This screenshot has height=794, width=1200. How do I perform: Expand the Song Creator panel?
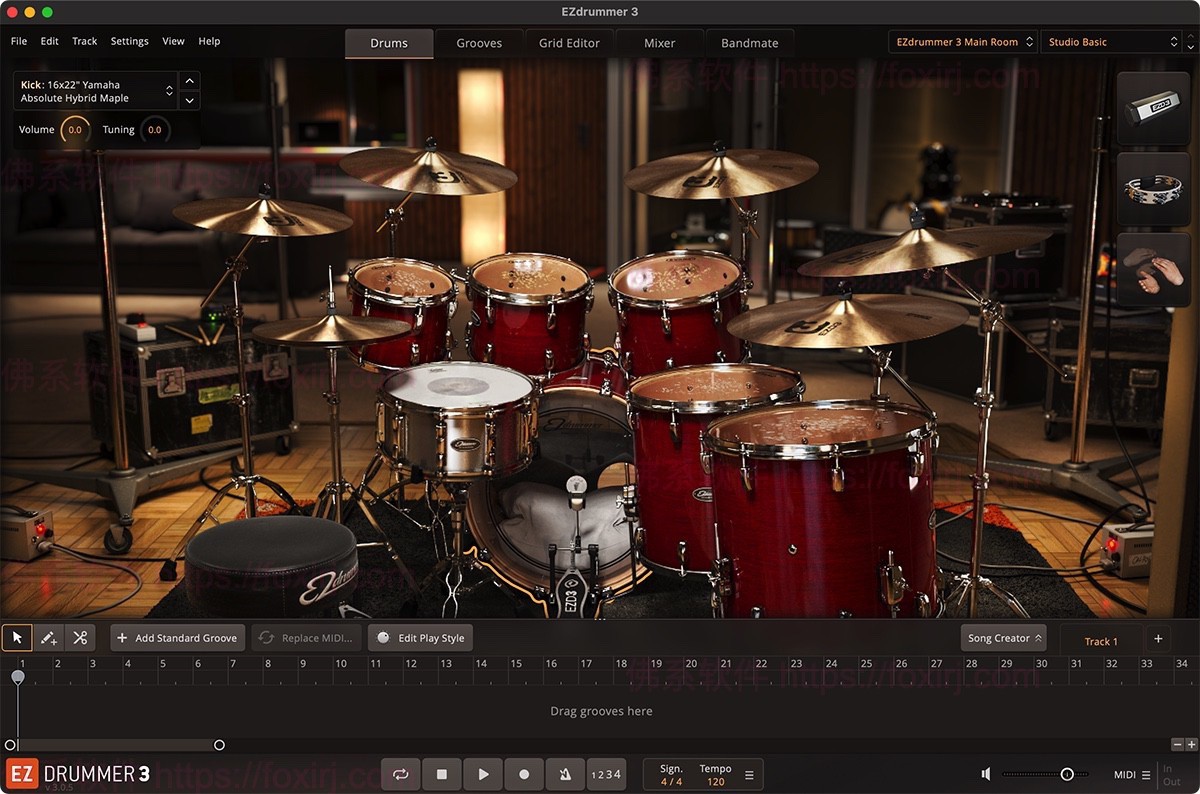pyautogui.click(x=1003, y=637)
